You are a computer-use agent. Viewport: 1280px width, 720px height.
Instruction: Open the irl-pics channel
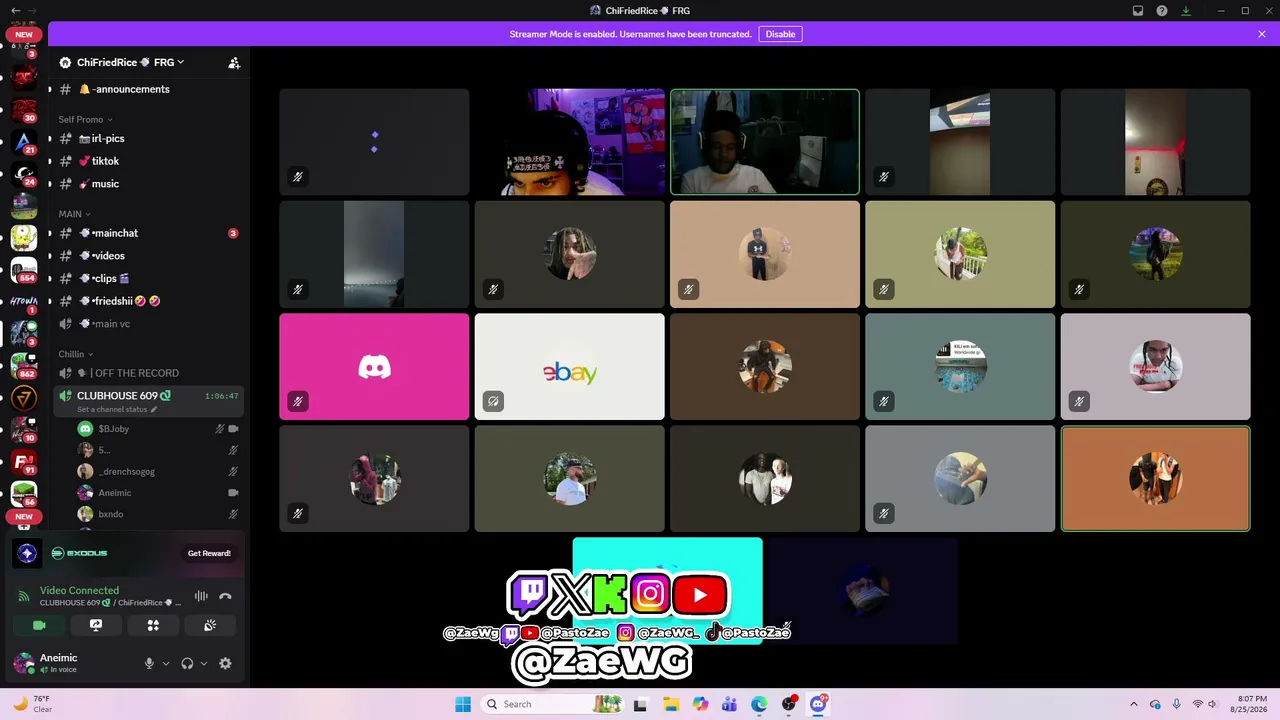(x=148, y=139)
